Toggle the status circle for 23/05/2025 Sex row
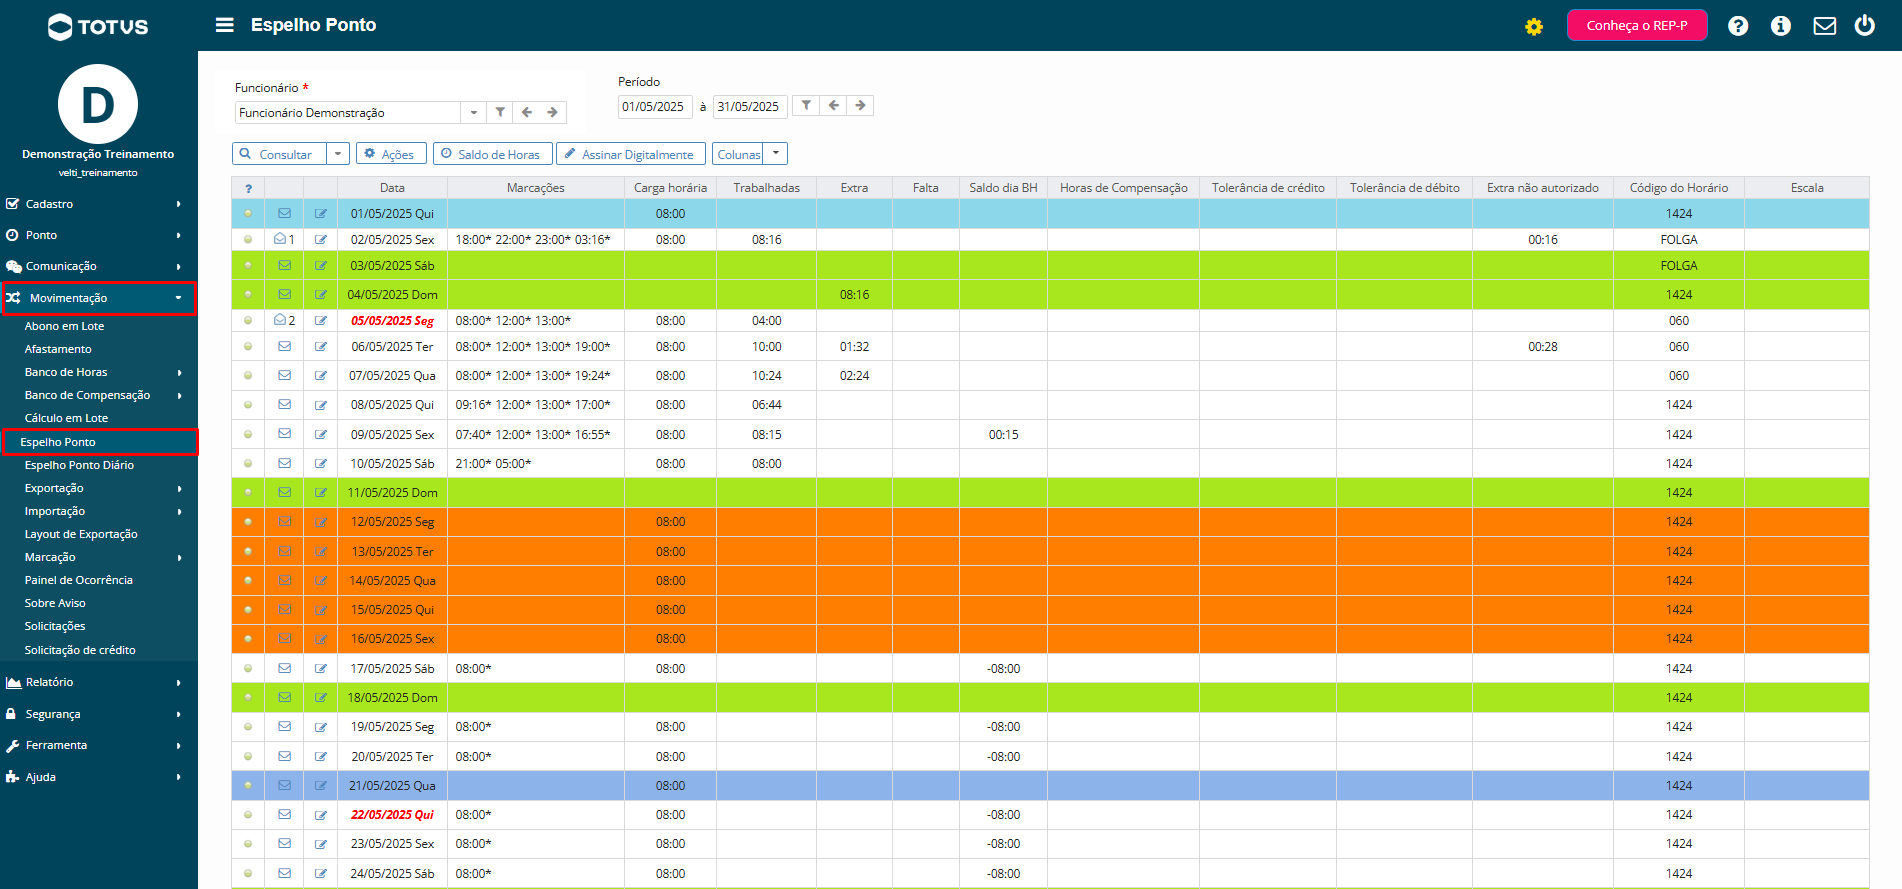Image resolution: width=1902 pixels, height=889 pixels. pos(248,843)
